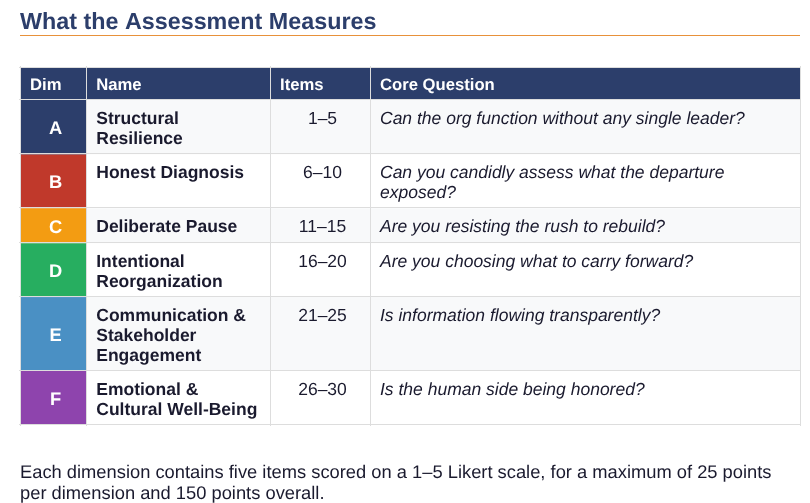This screenshot has height=503, width=810.
Task: Select the red dimension B cell
Action: pyautogui.click(x=55, y=182)
